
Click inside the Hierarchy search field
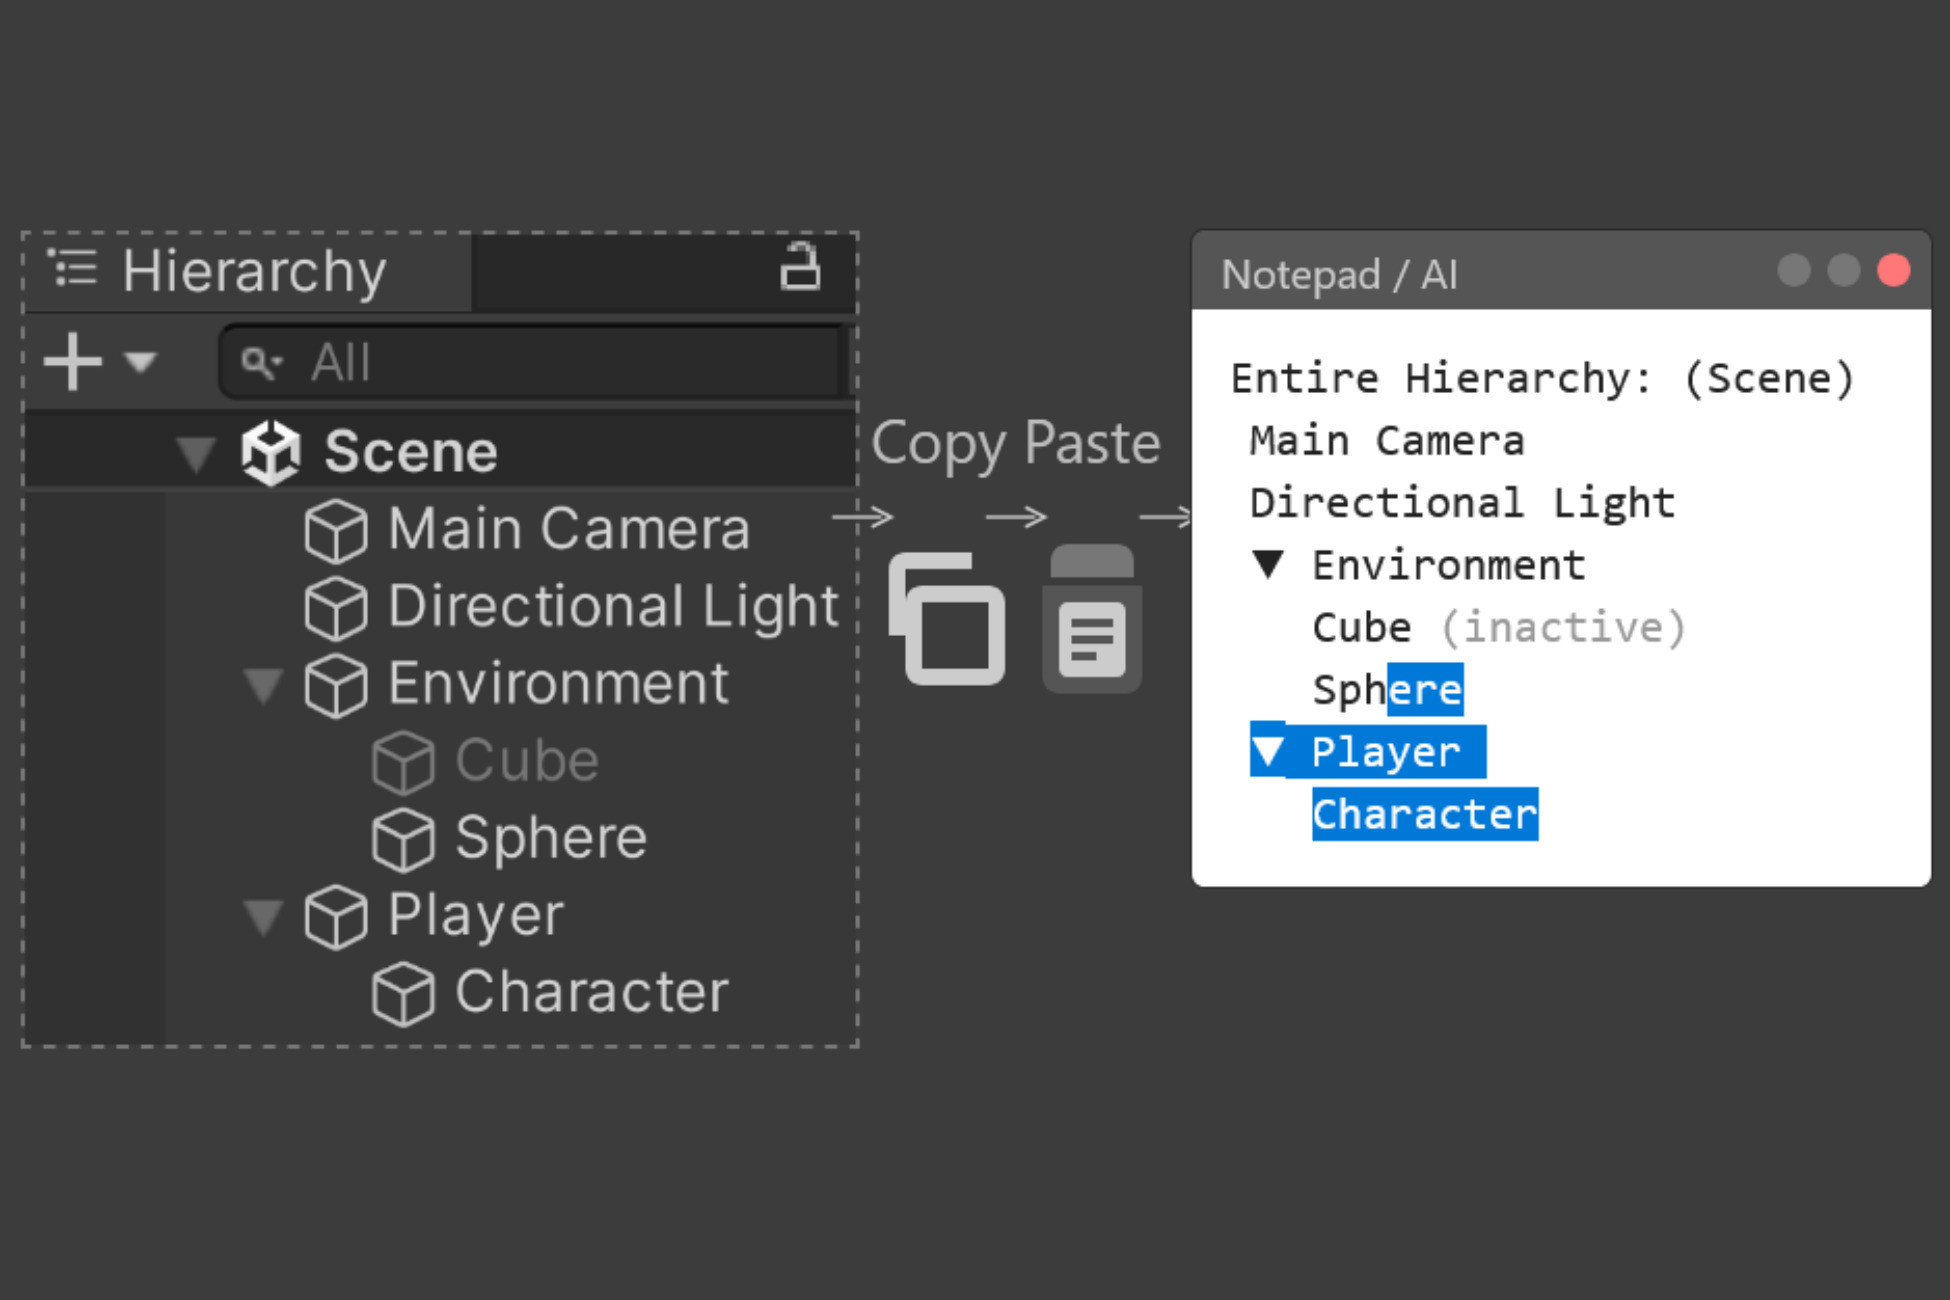click(x=550, y=363)
